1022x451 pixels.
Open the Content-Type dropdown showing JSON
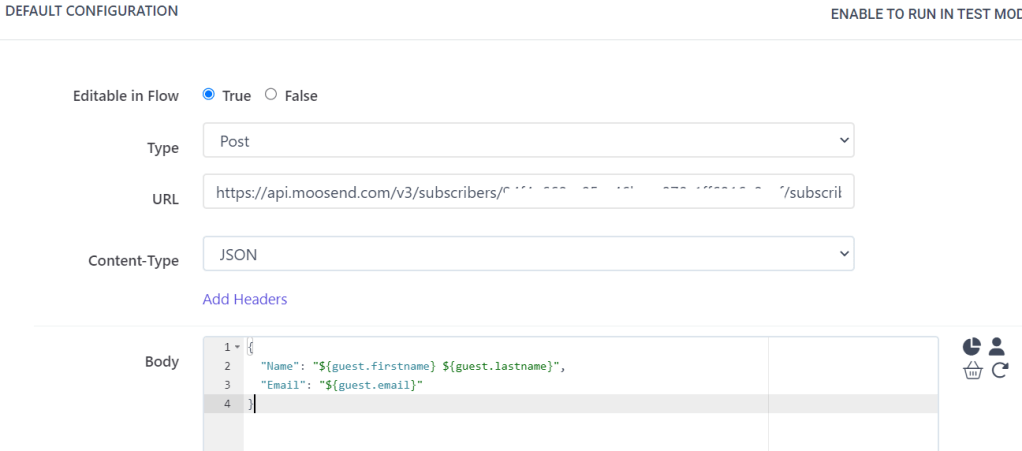coord(528,254)
